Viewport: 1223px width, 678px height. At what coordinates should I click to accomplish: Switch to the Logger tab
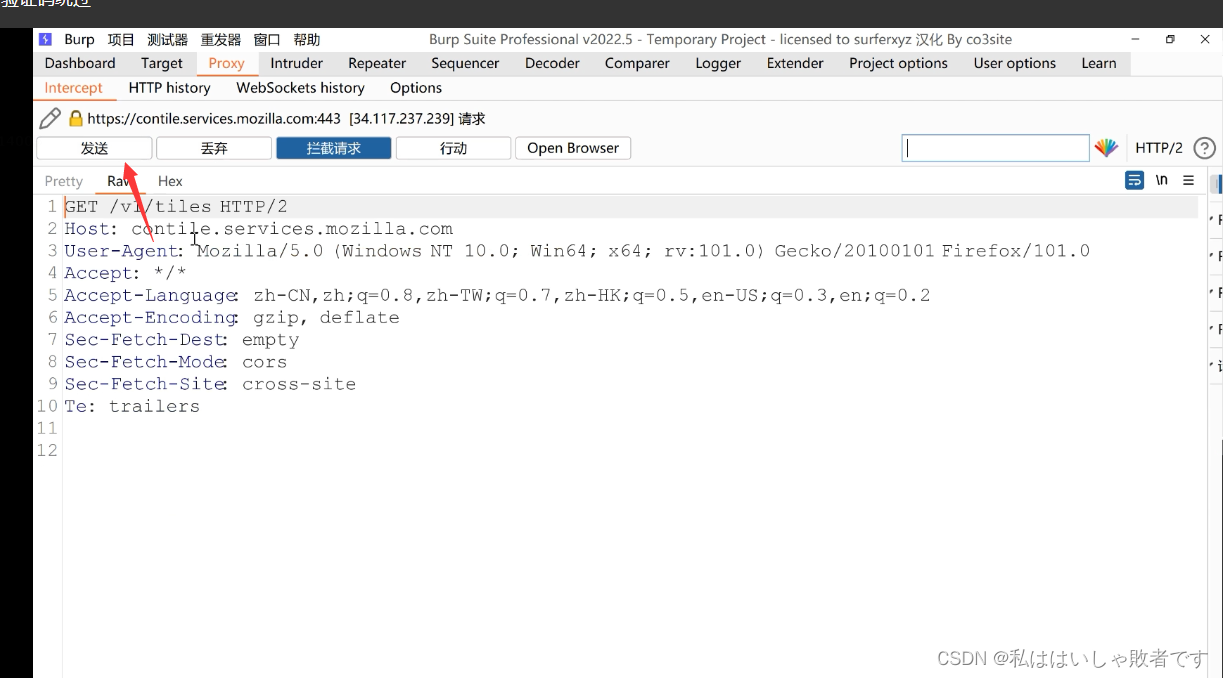click(x=718, y=63)
